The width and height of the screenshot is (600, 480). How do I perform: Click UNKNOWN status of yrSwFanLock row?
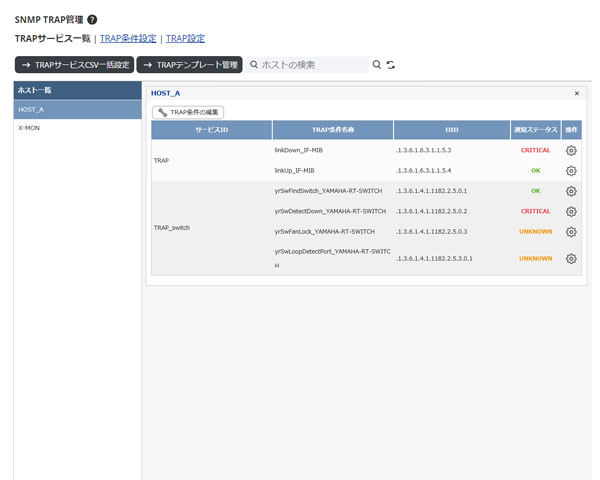(535, 231)
